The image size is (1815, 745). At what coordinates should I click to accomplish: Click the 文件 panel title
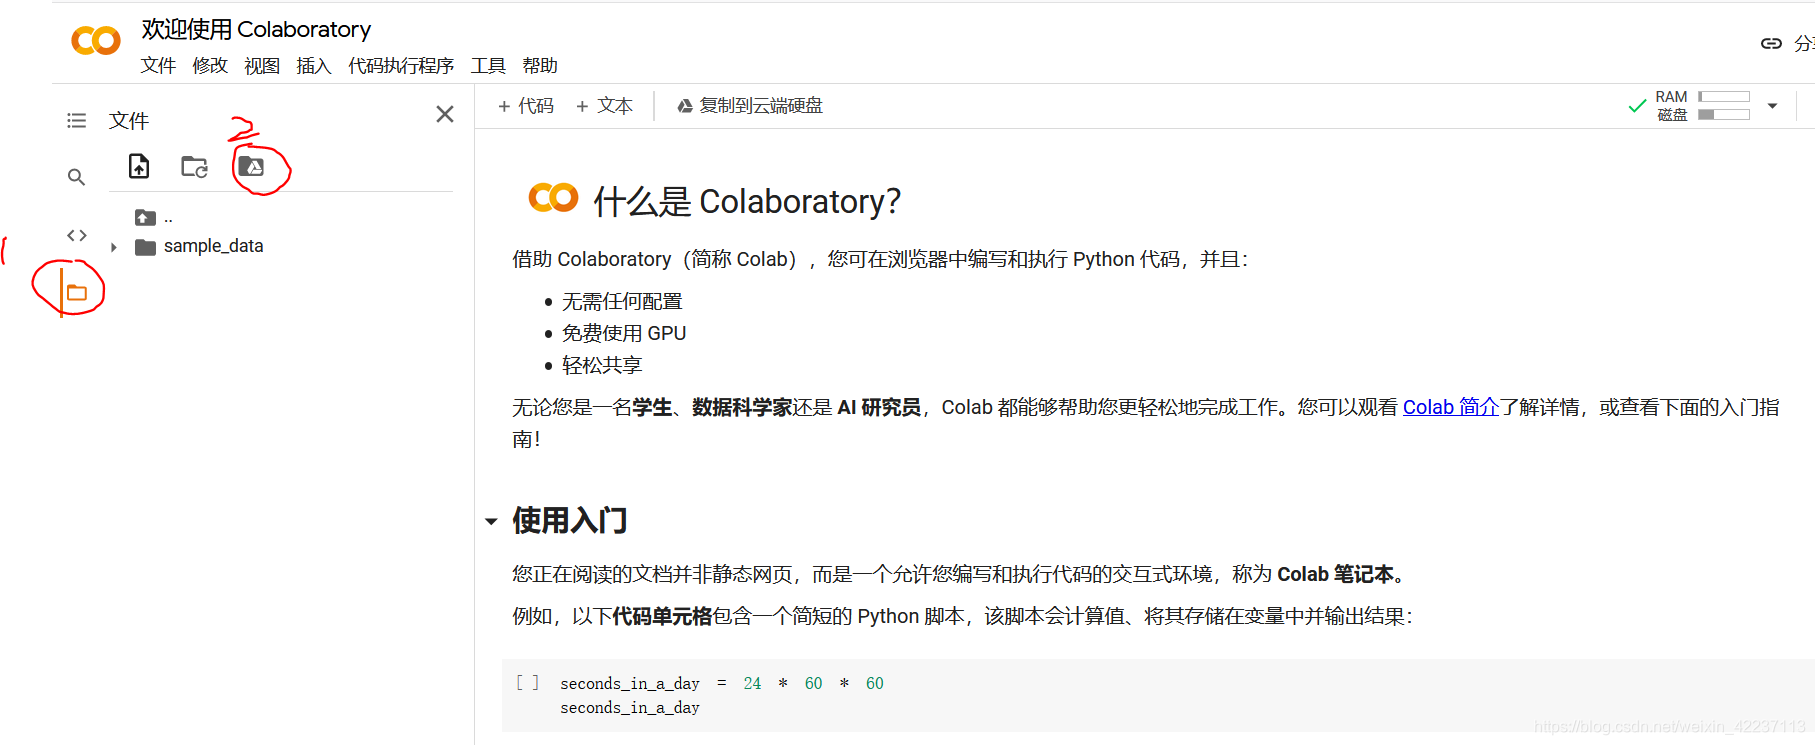129,121
